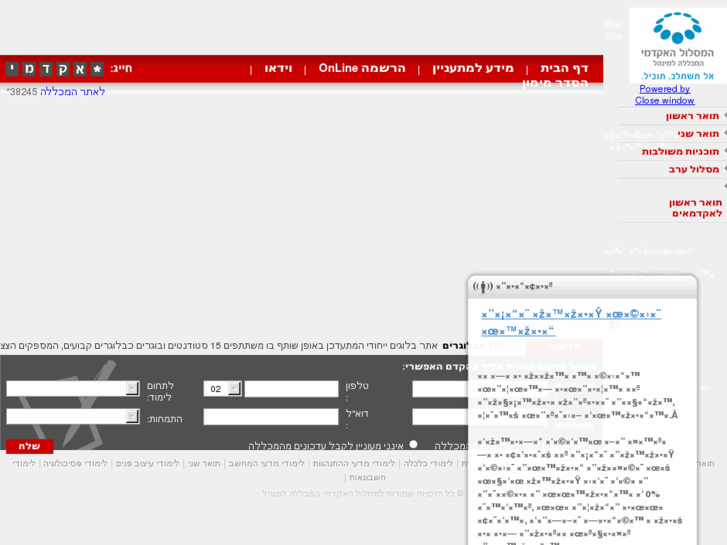Screen dimensions: 727x545
Task: Expand תוכניות משולבות in the sidebar
Action: pyautogui.click(x=680, y=152)
